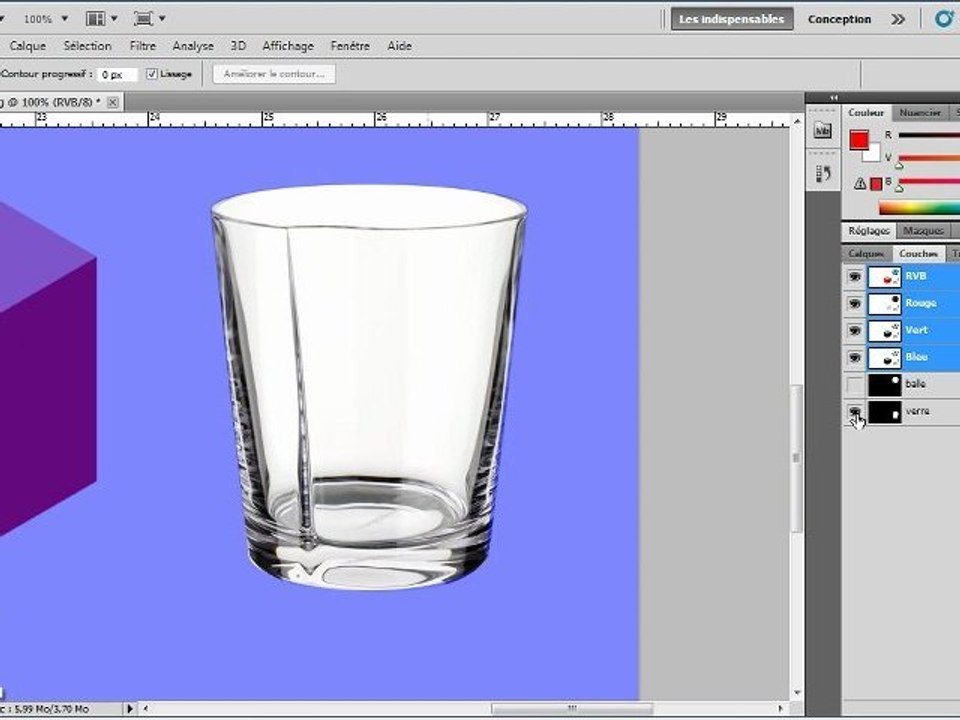Switch to the Calques tab
960x720 pixels.
click(x=866, y=253)
